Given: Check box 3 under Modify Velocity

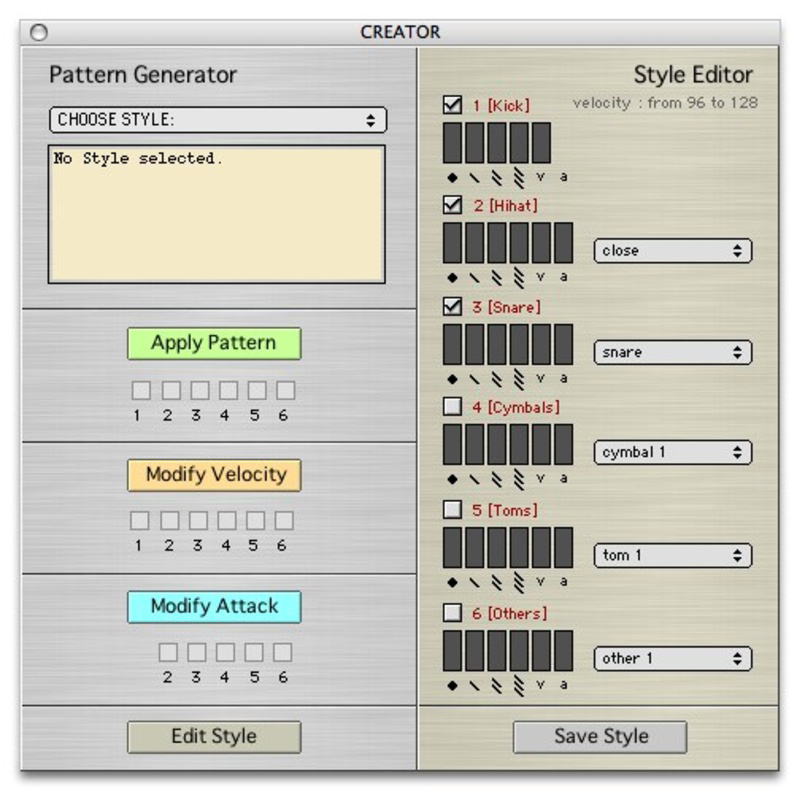Looking at the screenshot, I should click(198, 520).
